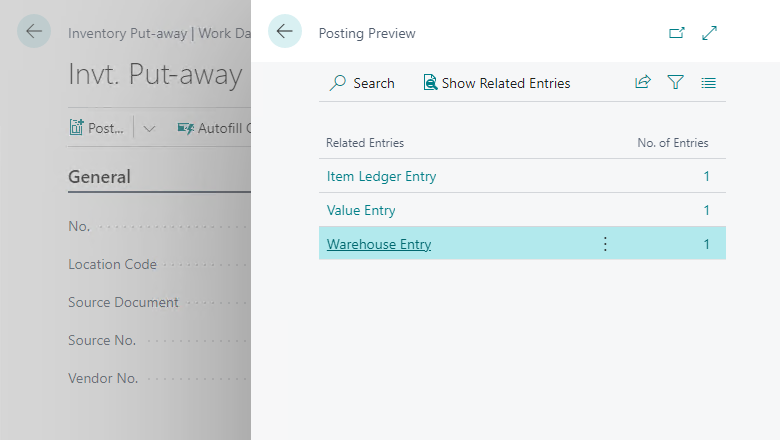This screenshot has height=440, width=780.
Task: Click the Autofill action in toolbar
Action: click(x=213, y=128)
